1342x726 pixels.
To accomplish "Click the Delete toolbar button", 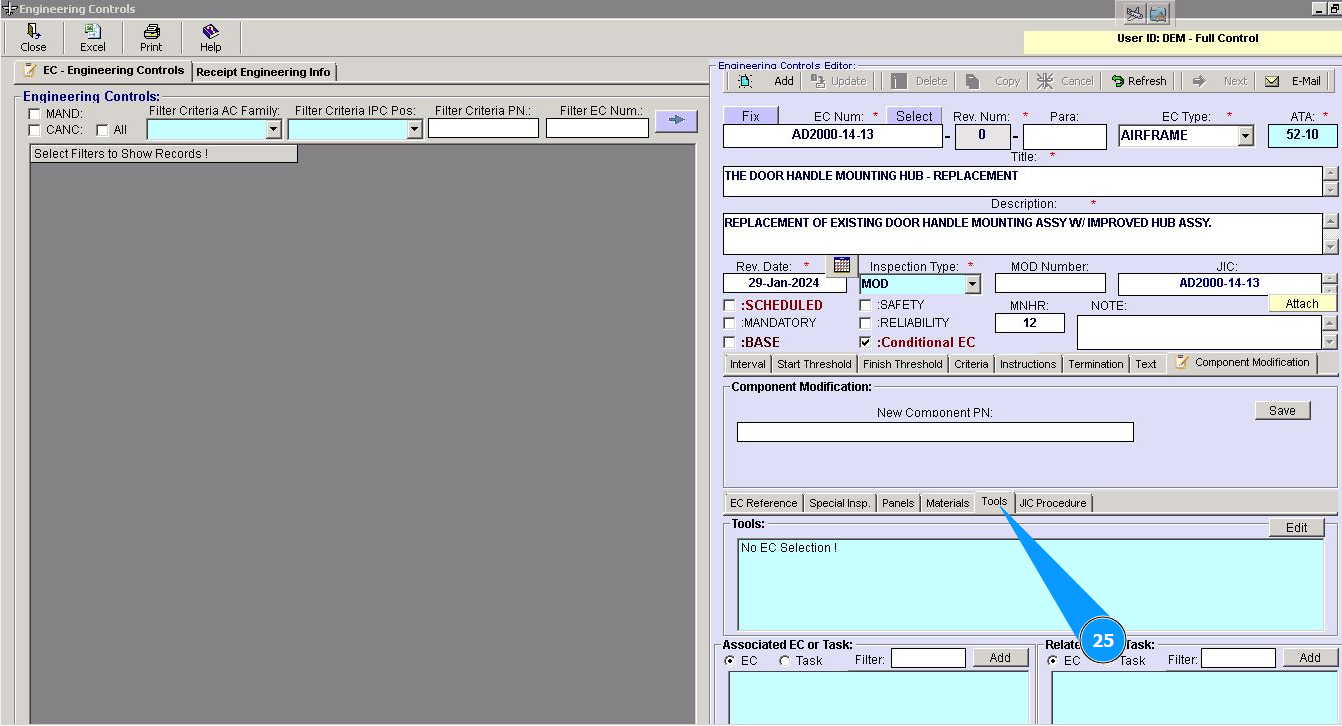I will tap(919, 81).
